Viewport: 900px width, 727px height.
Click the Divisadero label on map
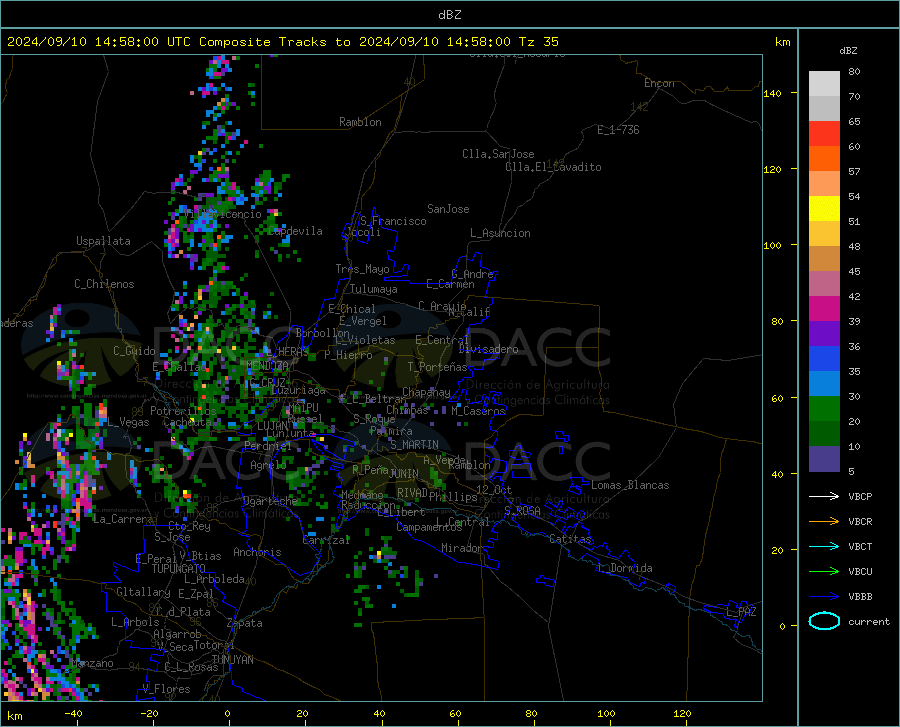point(488,349)
